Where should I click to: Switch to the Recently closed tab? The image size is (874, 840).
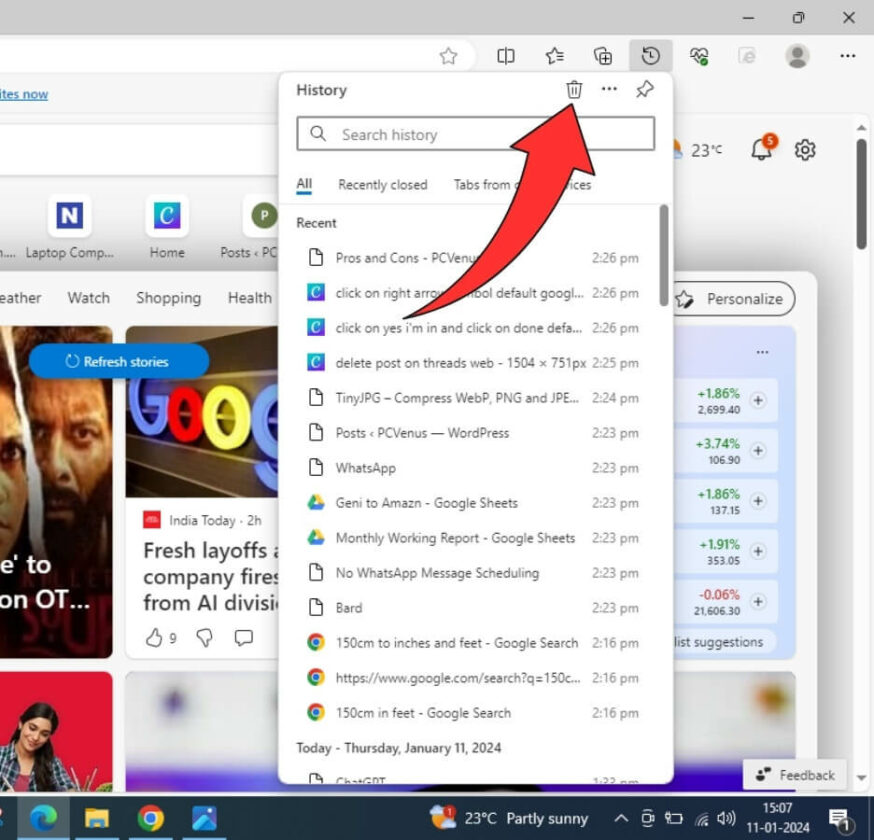383,184
